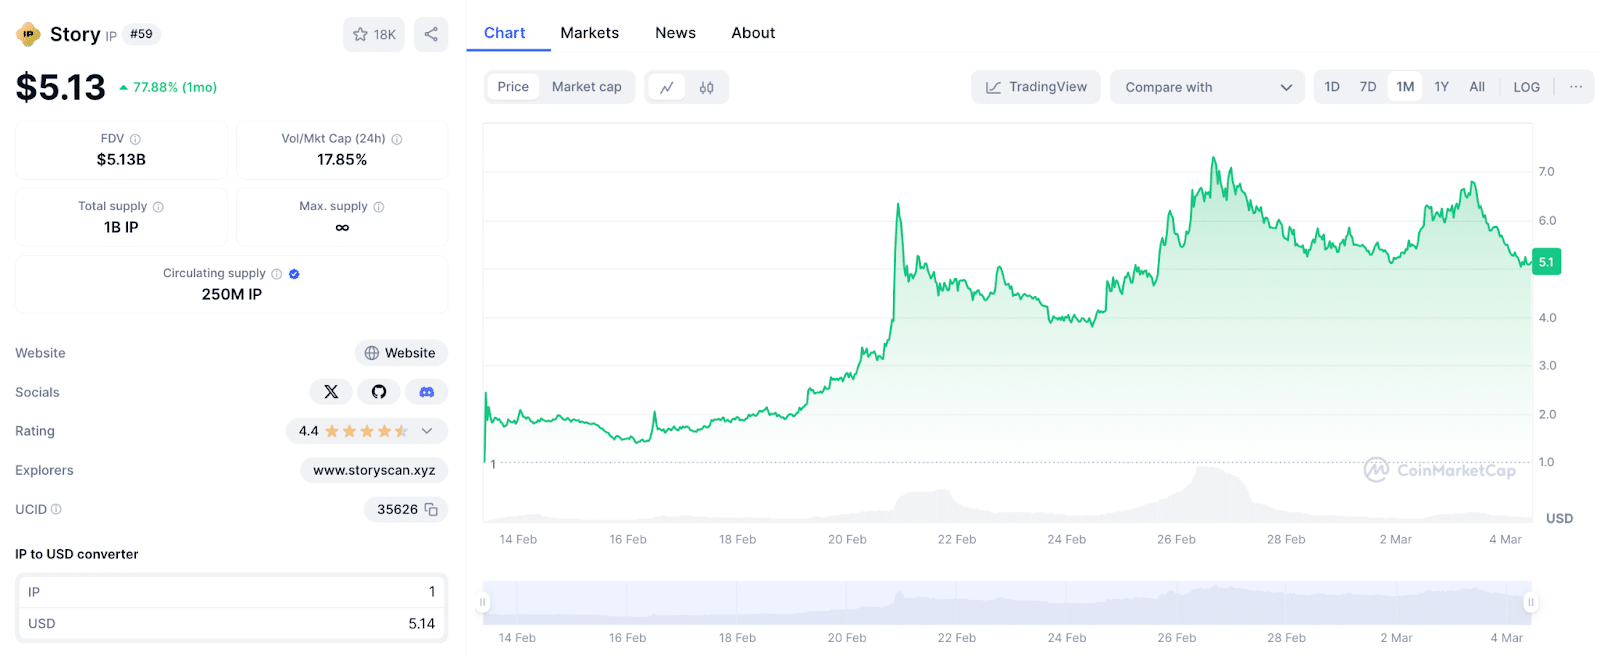Grab the right range slider handle
The width and height of the screenshot is (1600, 656).
tap(1530, 602)
